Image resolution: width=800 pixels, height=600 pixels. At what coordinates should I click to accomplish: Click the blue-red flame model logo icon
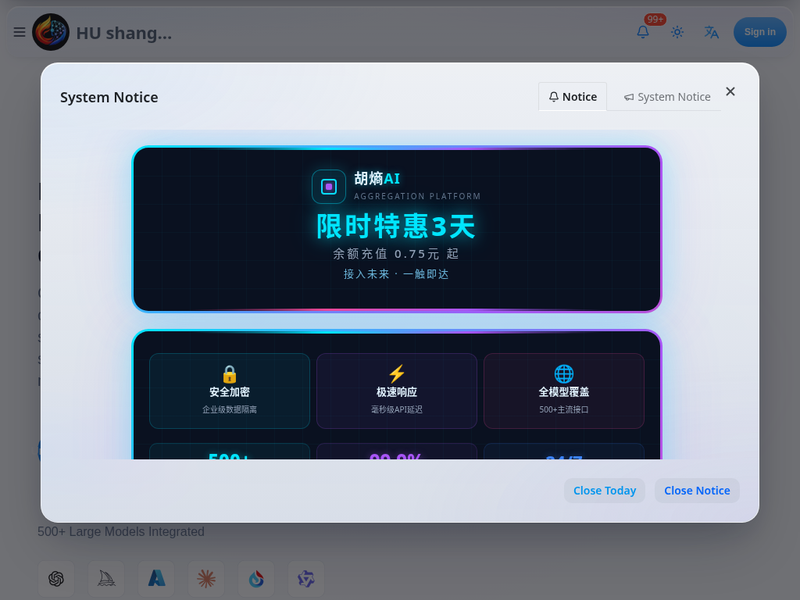tap(256, 579)
